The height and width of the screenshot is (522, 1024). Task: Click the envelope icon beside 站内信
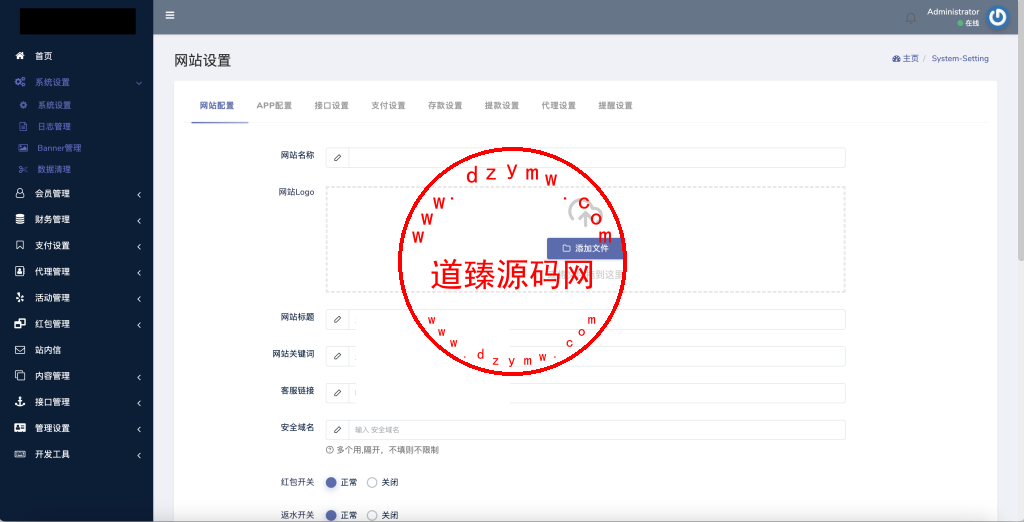(20, 350)
